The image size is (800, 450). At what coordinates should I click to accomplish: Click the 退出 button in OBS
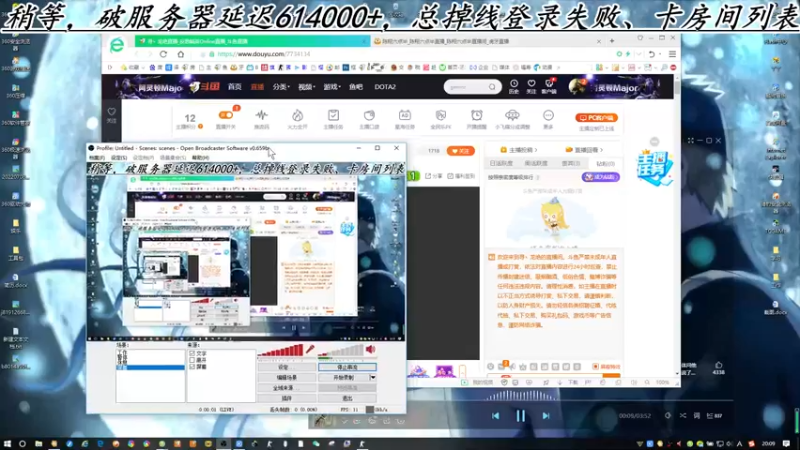point(347,398)
